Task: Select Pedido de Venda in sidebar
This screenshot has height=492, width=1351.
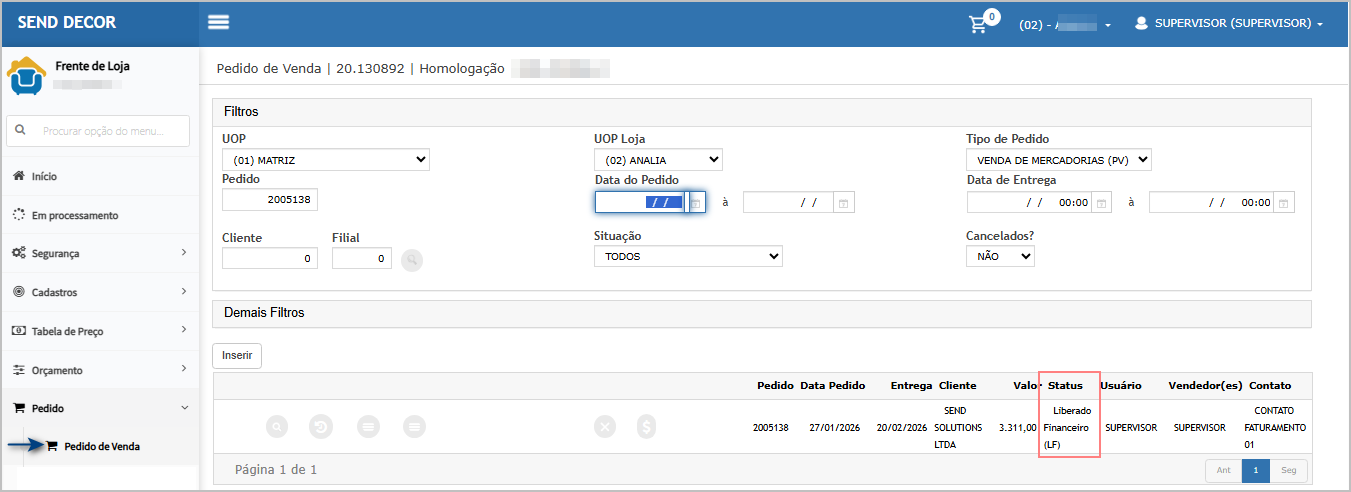Action: click(x=101, y=446)
